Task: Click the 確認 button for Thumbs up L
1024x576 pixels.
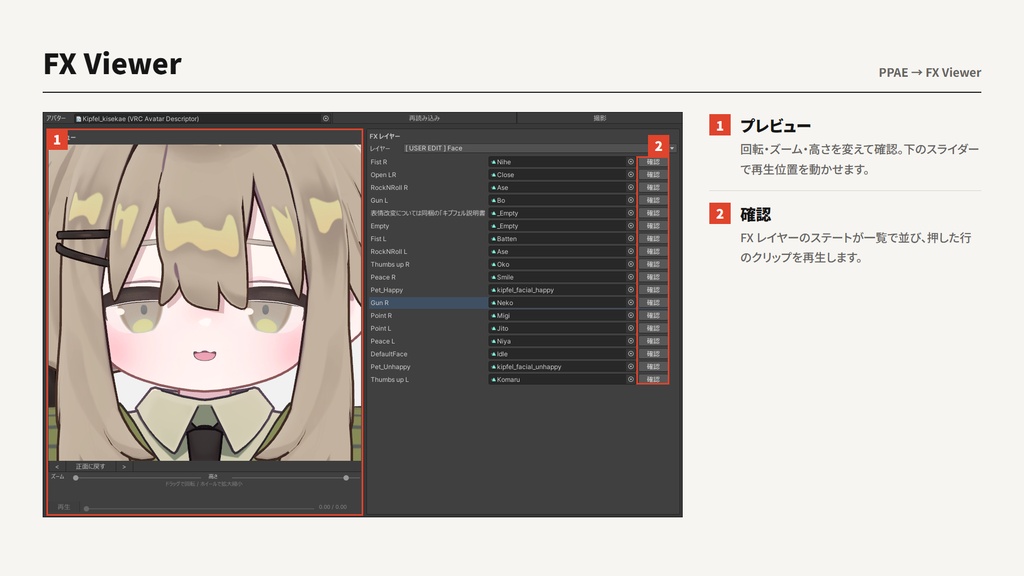Action: 653,379
